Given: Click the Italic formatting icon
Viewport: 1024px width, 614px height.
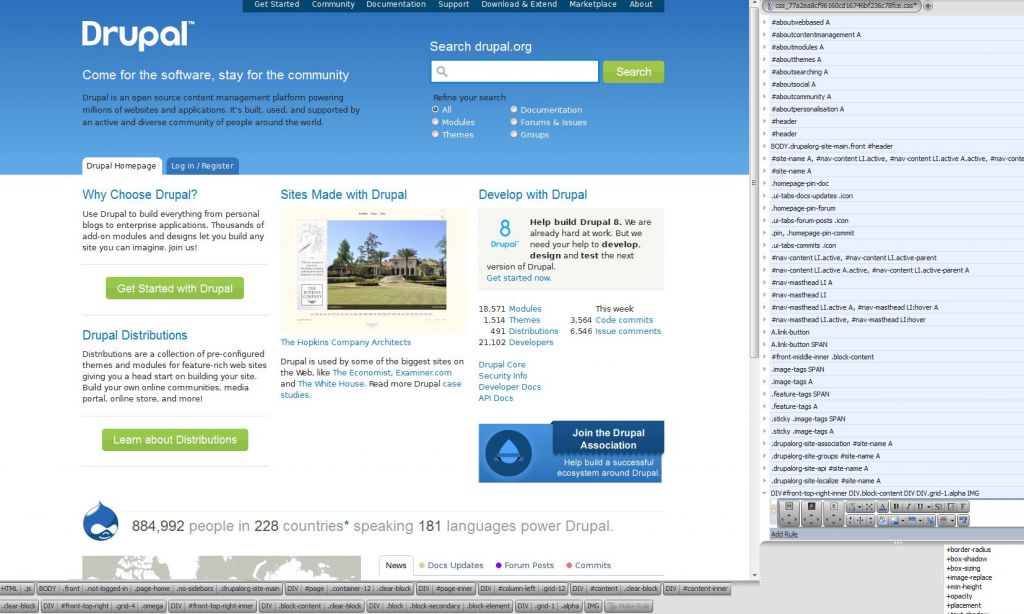Looking at the screenshot, I should pos(909,507).
